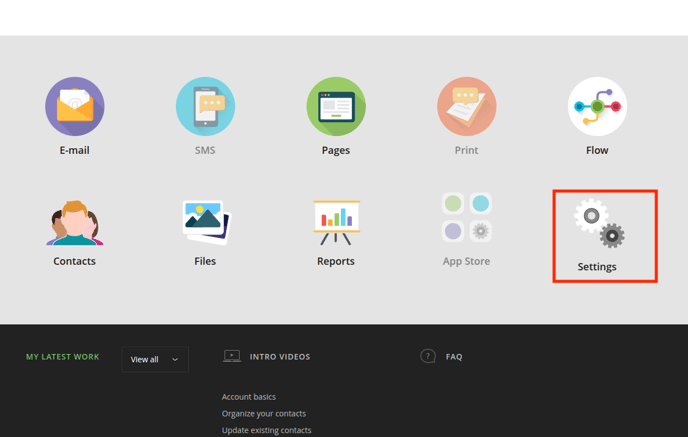Click the Intro Videos monitor icon
This screenshot has height=437, width=688.
click(x=232, y=356)
